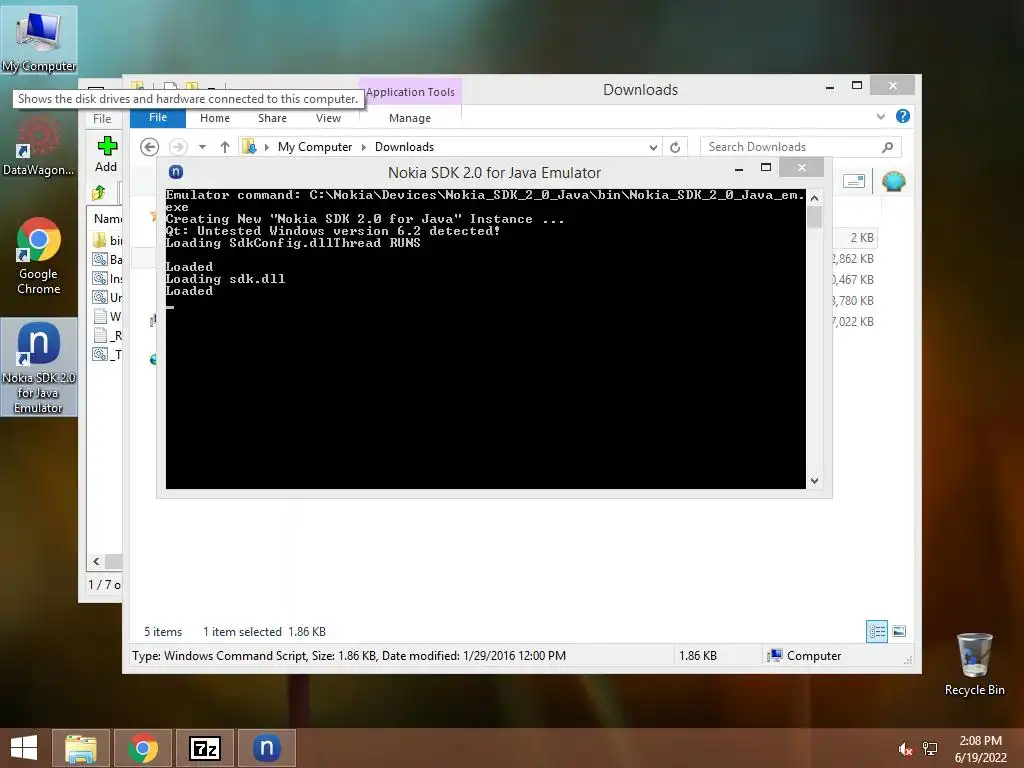Click inside the black console output area
Image resolution: width=1024 pixels, height=768 pixels.
coord(485,340)
